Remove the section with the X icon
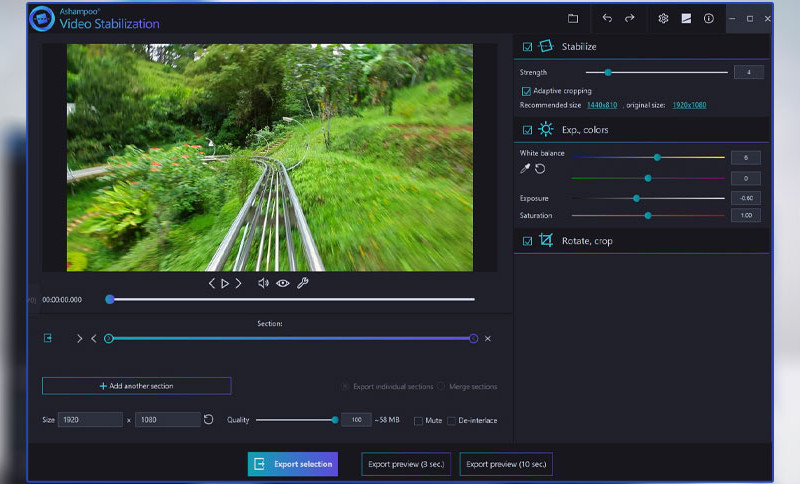 pos(488,339)
